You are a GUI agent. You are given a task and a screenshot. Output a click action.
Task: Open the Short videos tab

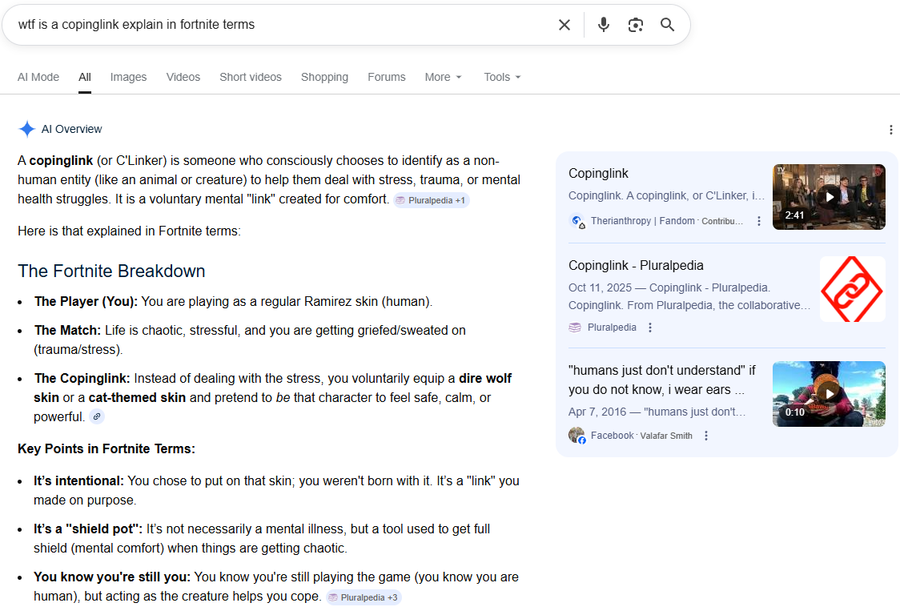click(x=250, y=77)
